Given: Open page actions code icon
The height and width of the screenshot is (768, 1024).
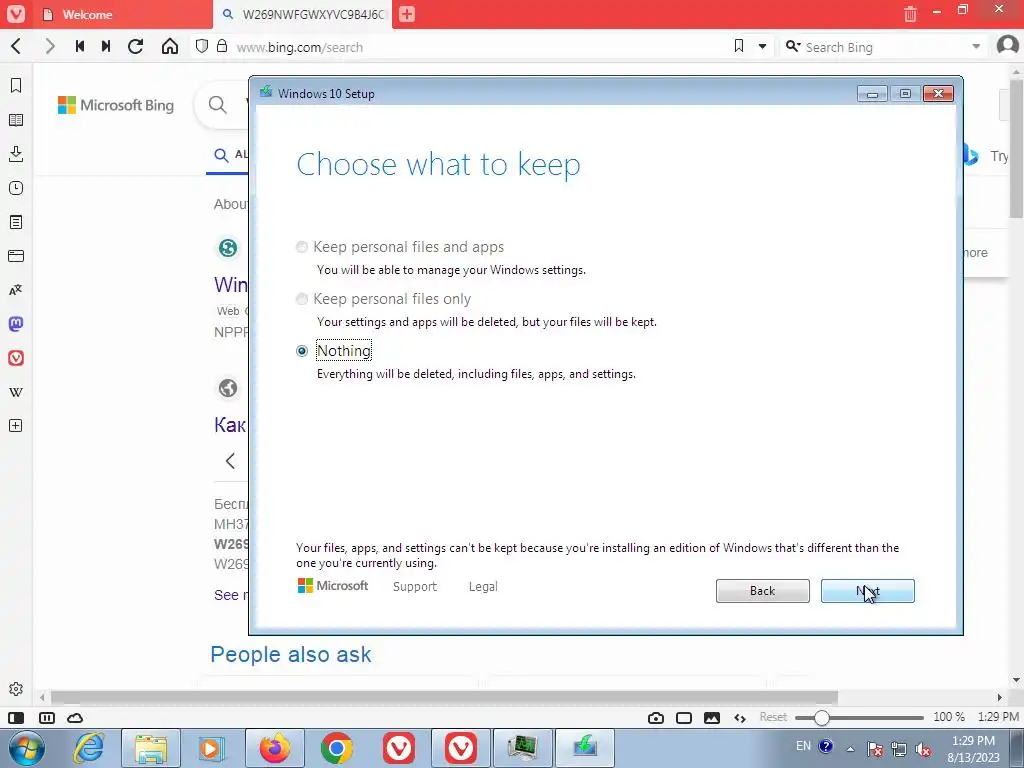Looking at the screenshot, I should click(740, 718).
